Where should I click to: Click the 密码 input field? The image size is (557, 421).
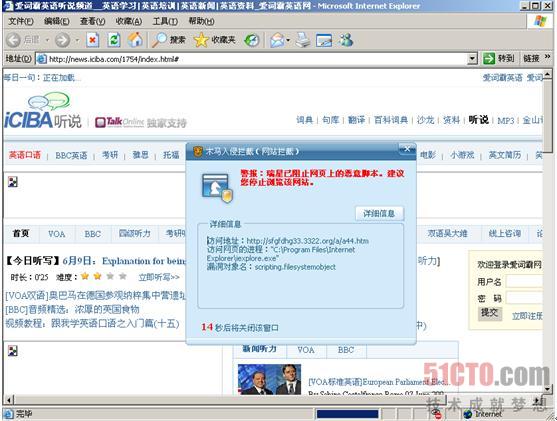pyautogui.click(x=524, y=298)
